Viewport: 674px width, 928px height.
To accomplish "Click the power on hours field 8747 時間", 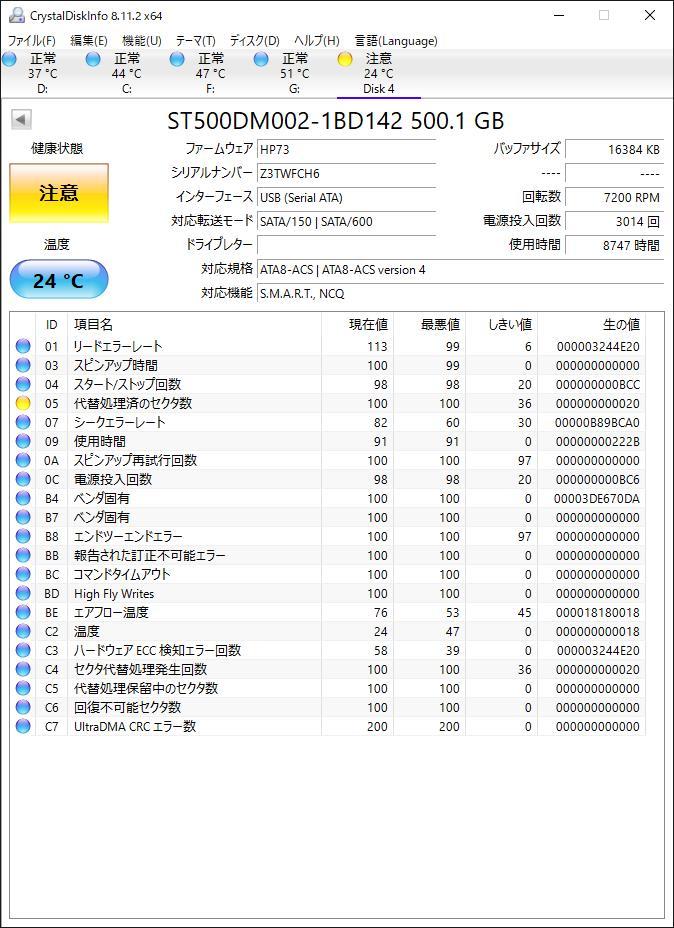I will [614, 245].
